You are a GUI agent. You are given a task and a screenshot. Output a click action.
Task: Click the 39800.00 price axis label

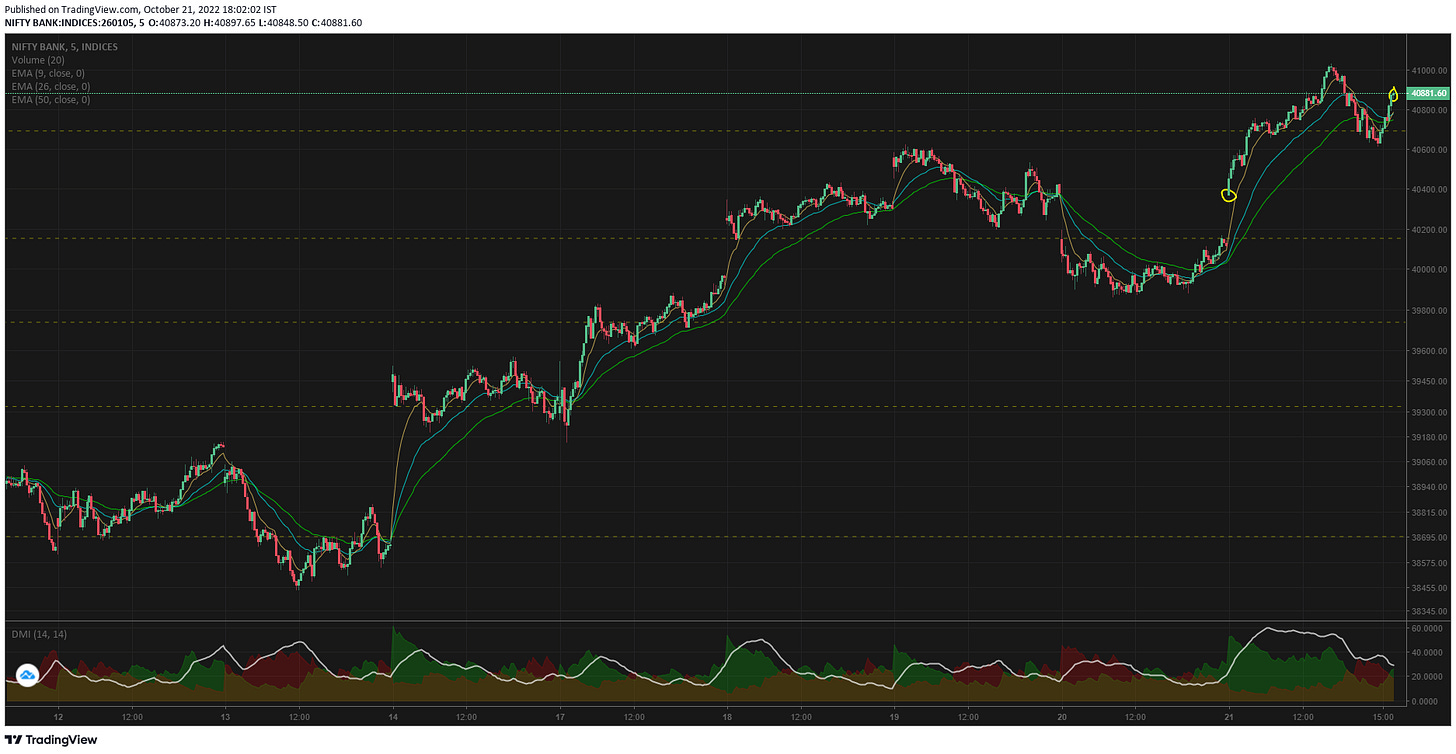click(x=1430, y=311)
